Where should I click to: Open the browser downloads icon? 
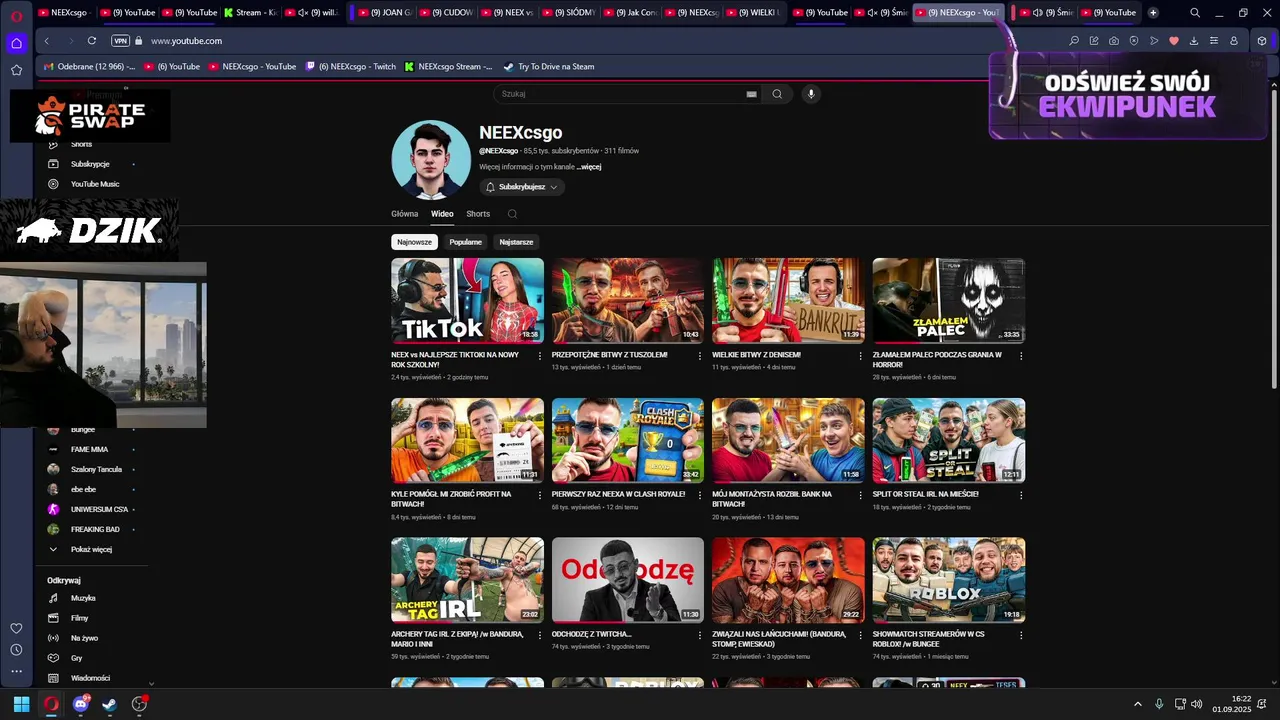(1194, 41)
